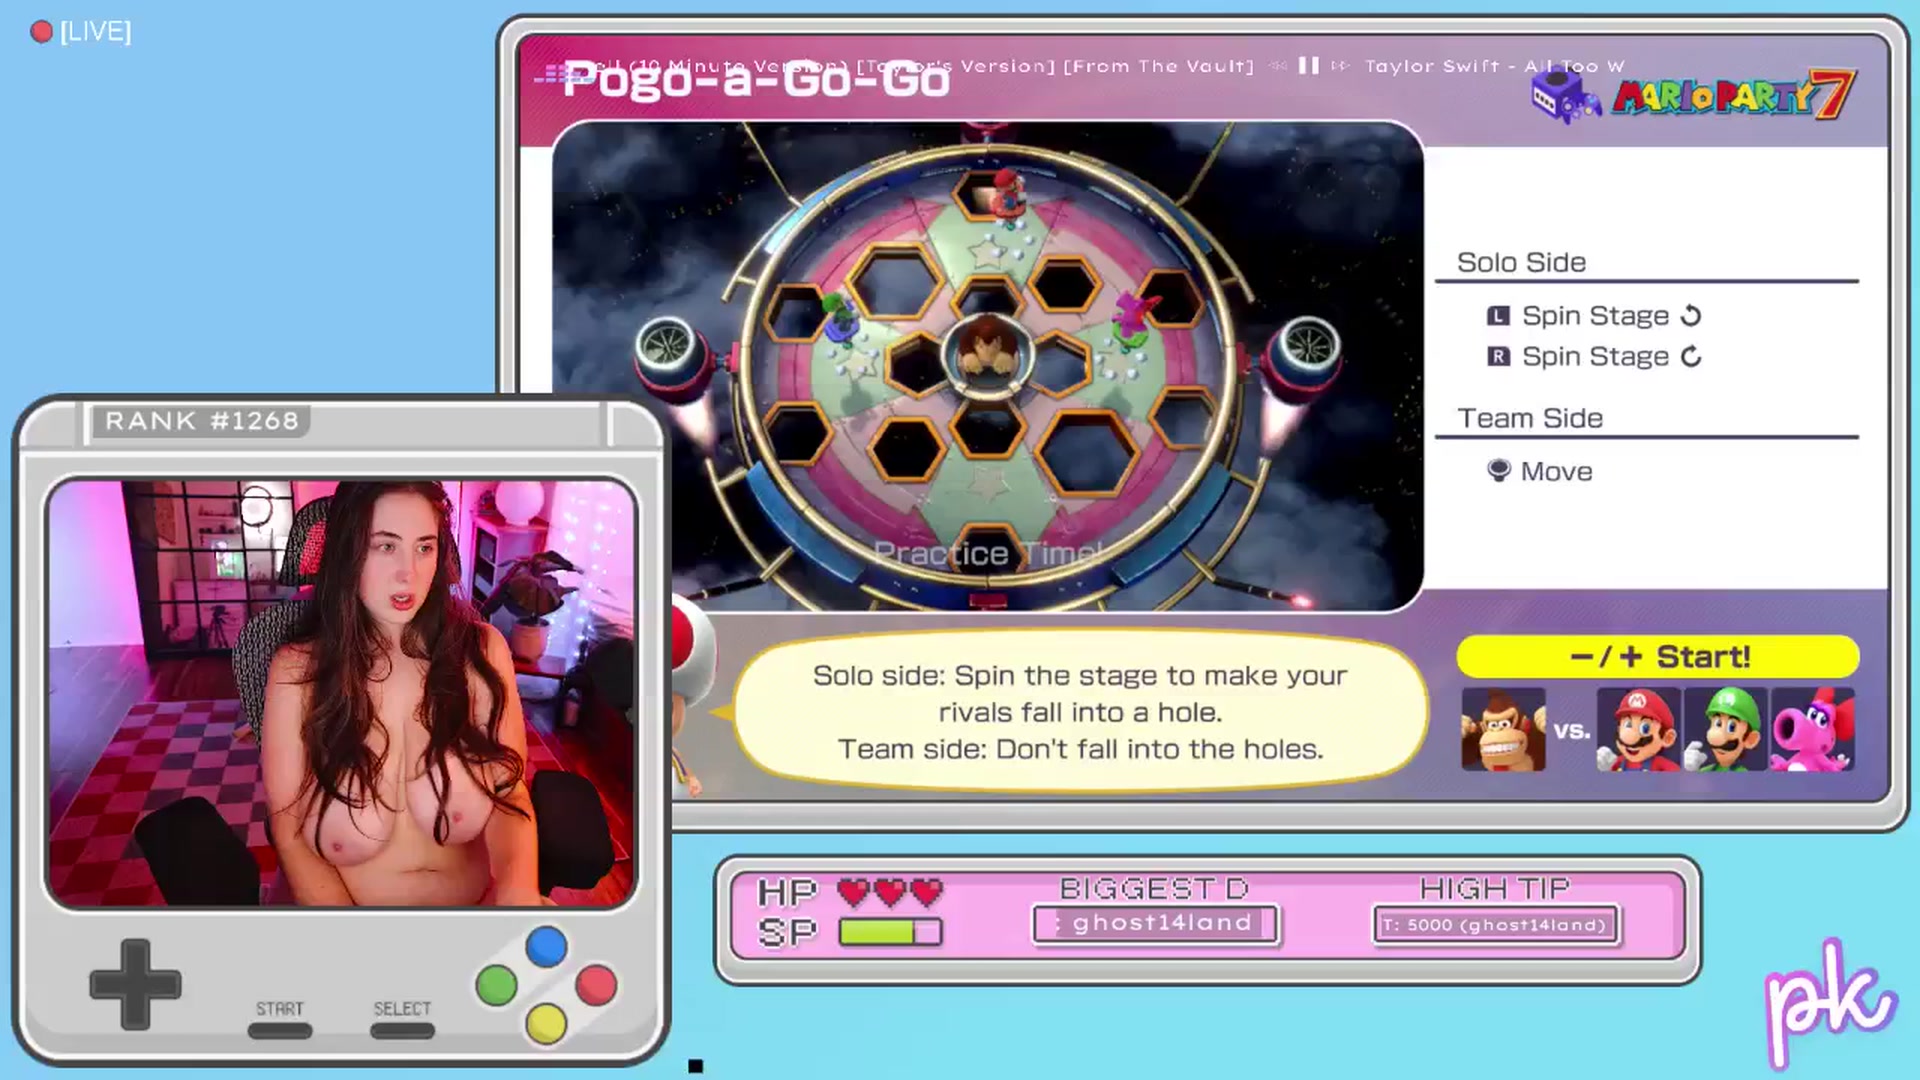Screen dimensions: 1920x1080
Task: Click the BIGGEST D ghost14land field
Action: tap(1155, 924)
